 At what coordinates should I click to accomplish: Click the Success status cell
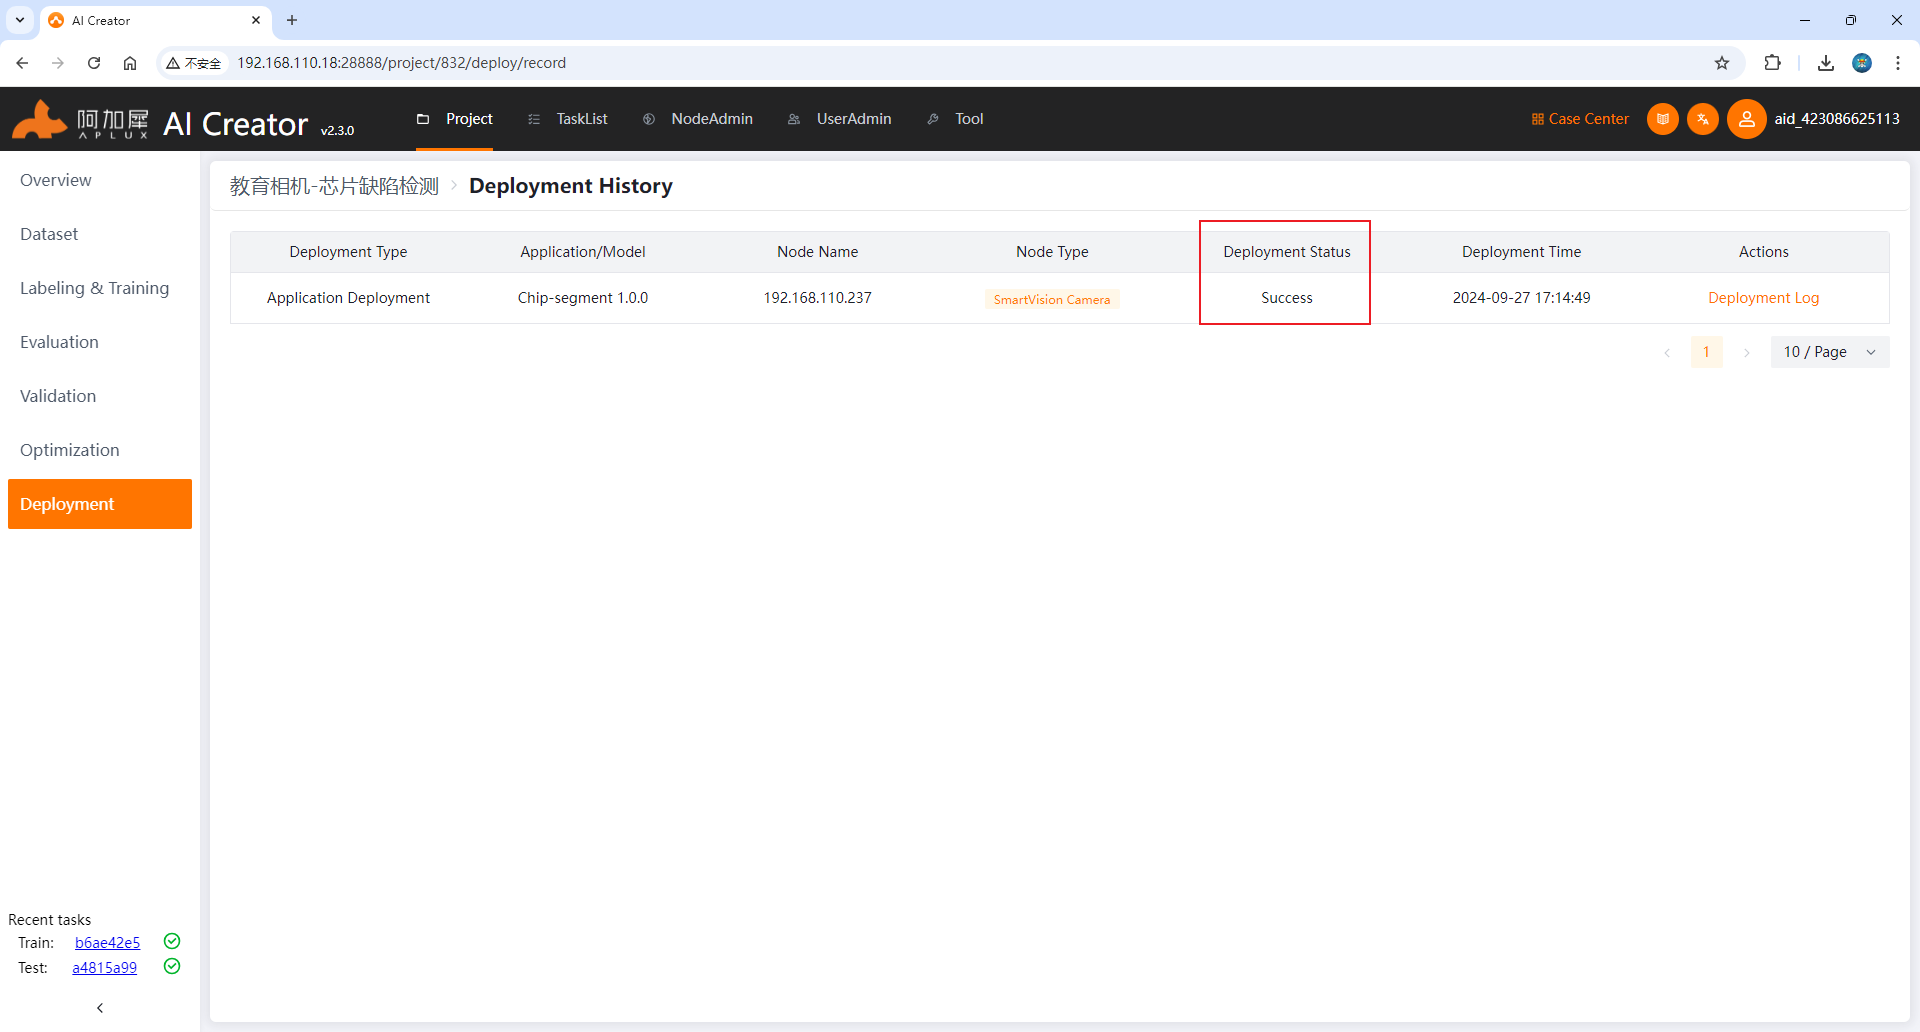click(1286, 298)
